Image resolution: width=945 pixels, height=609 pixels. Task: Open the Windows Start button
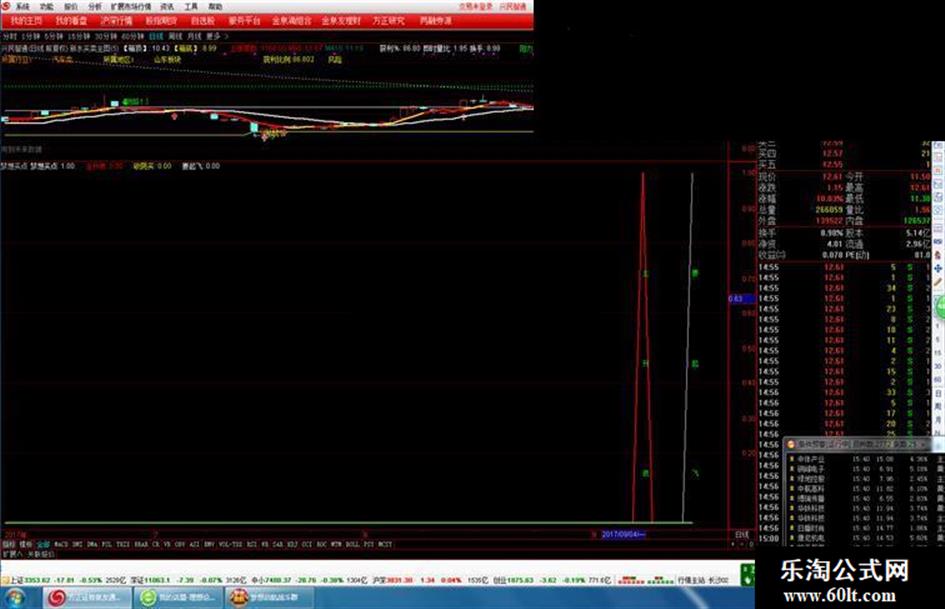pos(16,598)
